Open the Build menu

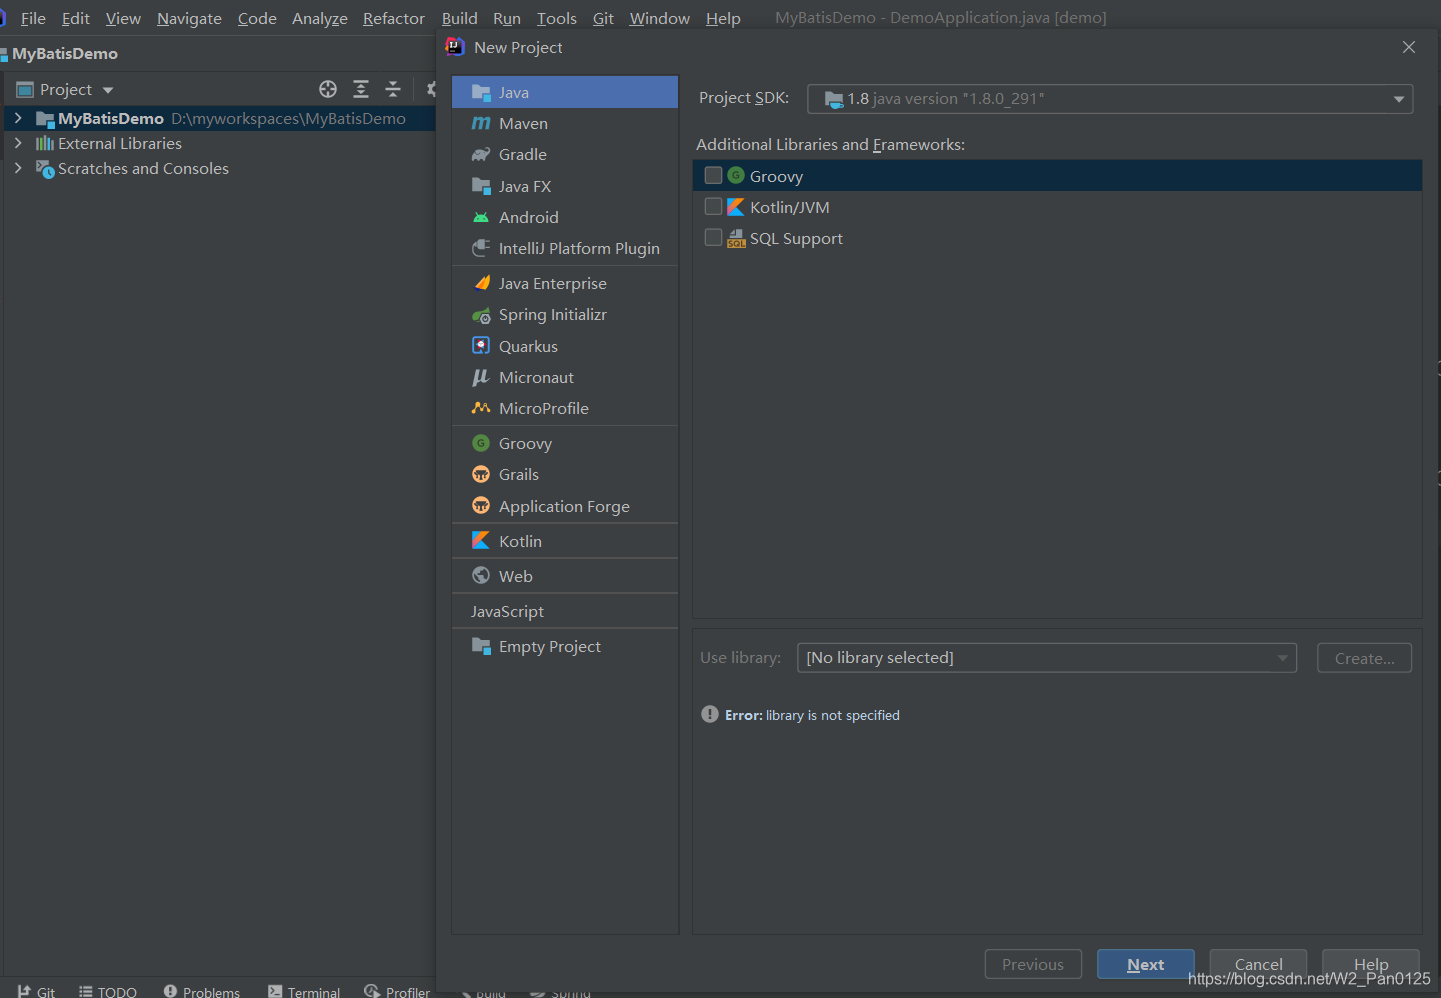(x=460, y=18)
